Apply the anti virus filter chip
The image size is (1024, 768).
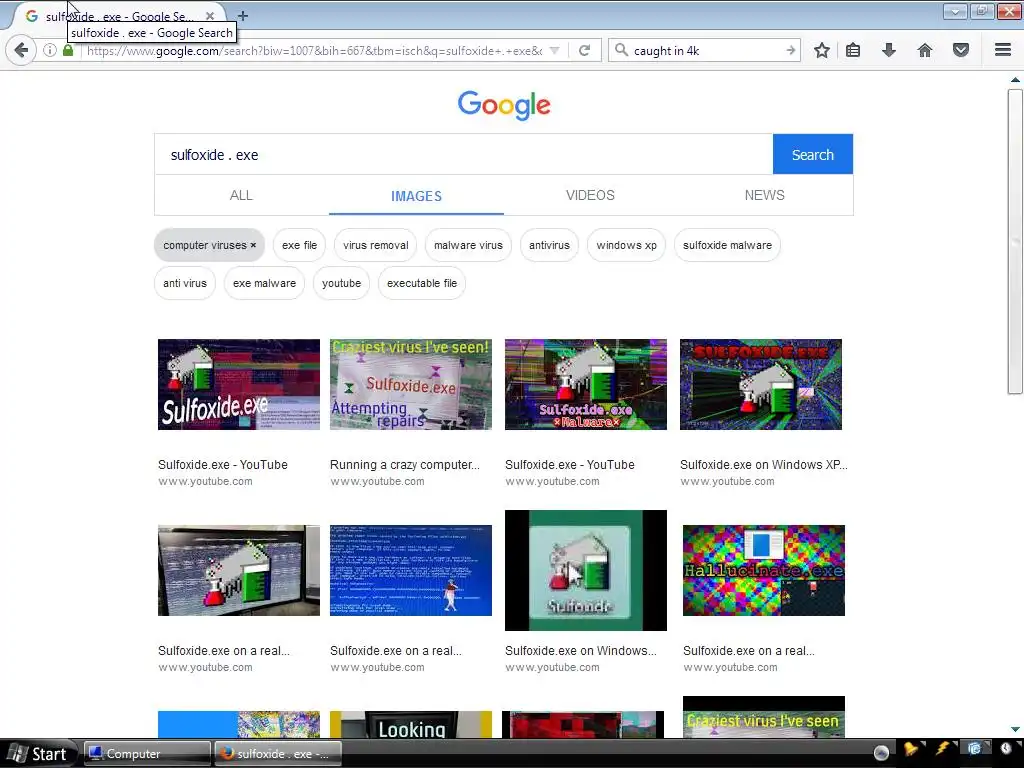(185, 283)
